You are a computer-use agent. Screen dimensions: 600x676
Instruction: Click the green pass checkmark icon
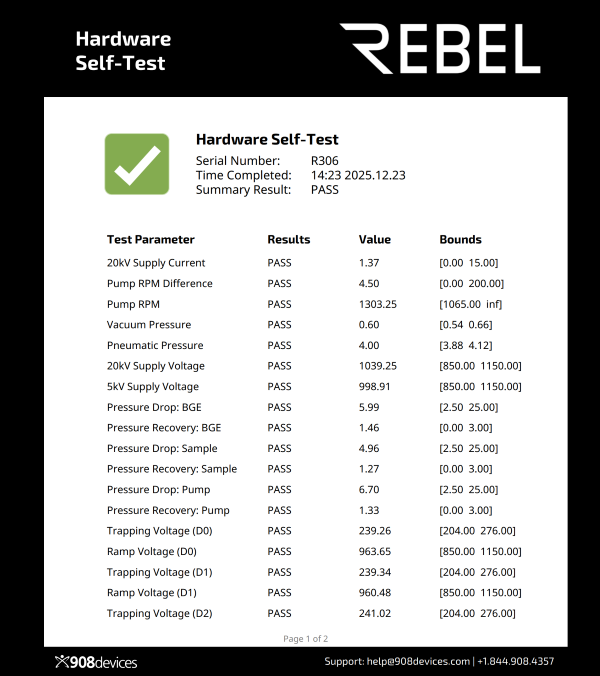point(137,164)
